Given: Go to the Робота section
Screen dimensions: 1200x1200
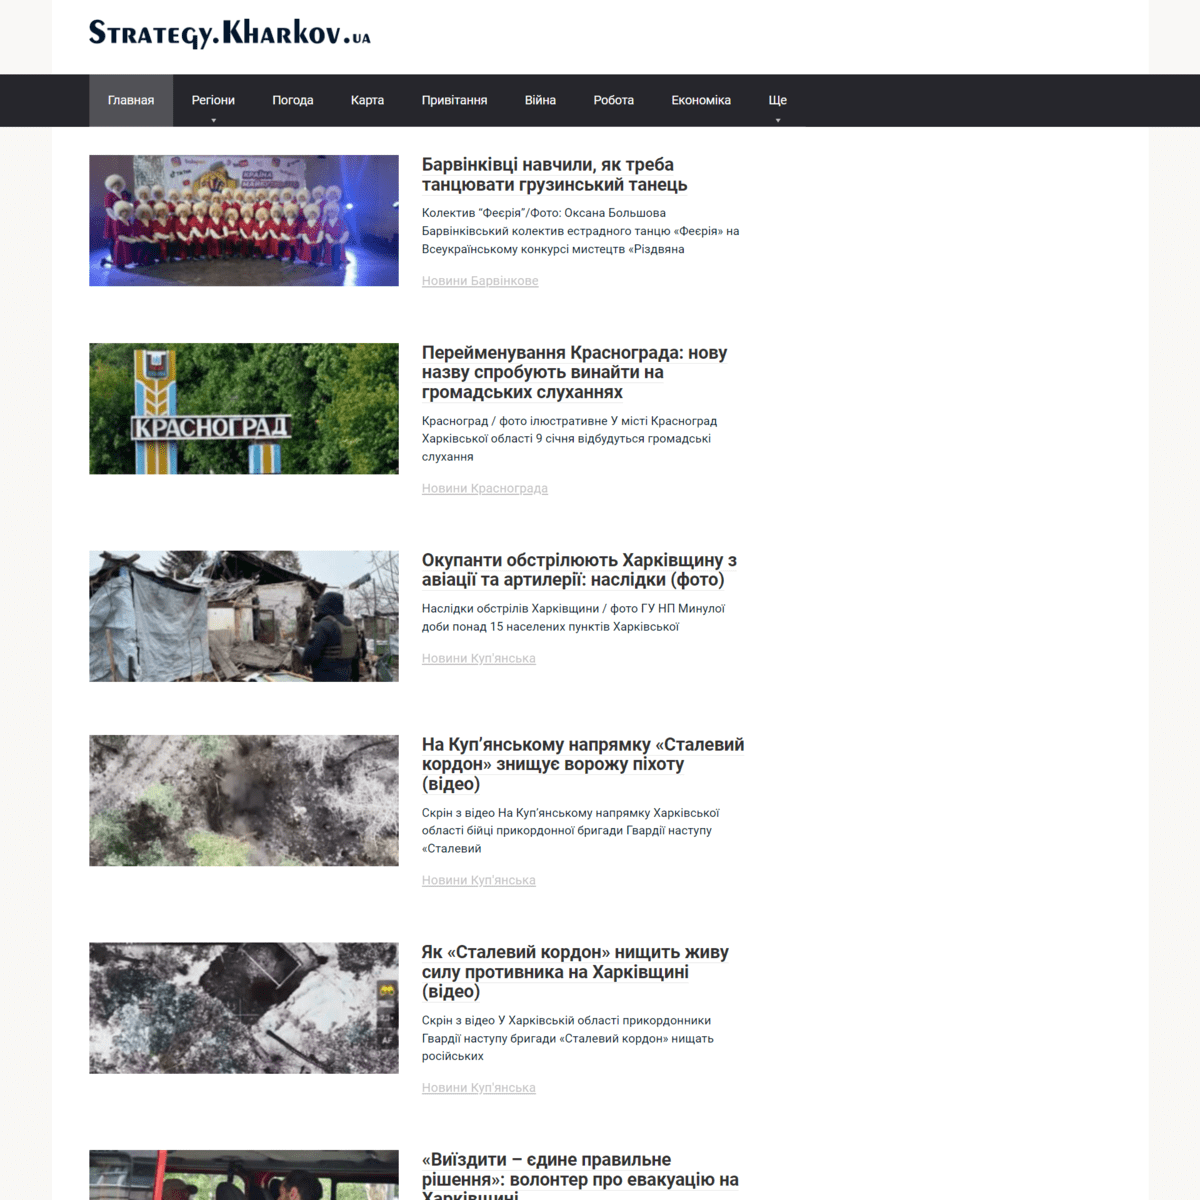Looking at the screenshot, I should (613, 100).
